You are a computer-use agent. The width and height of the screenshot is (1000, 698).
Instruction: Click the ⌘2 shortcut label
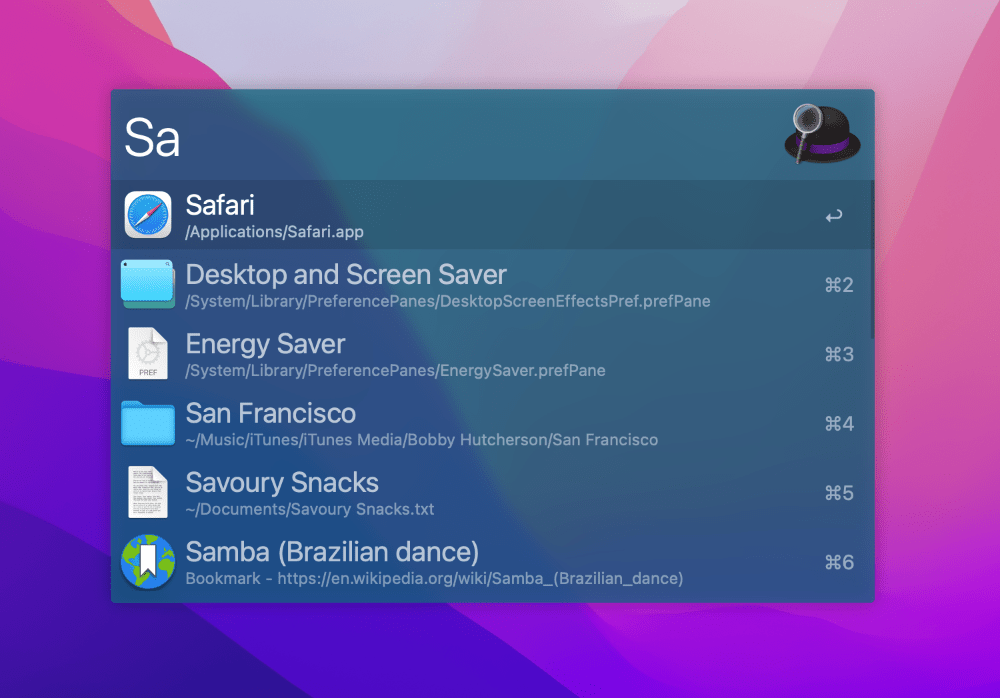(x=837, y=284)
